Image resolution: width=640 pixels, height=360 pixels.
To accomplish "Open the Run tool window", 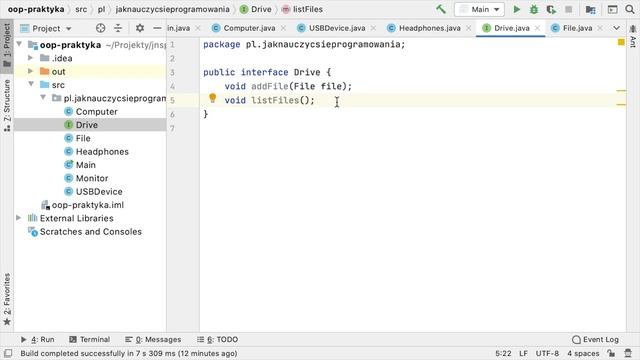I will tap(38, 339).
